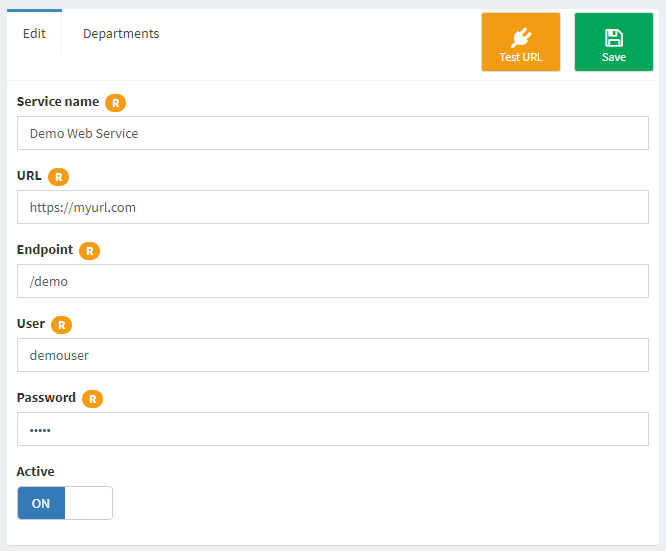The image size is (666, 551).
Task: Focus the Service name input field
Action: click(333, 133)
